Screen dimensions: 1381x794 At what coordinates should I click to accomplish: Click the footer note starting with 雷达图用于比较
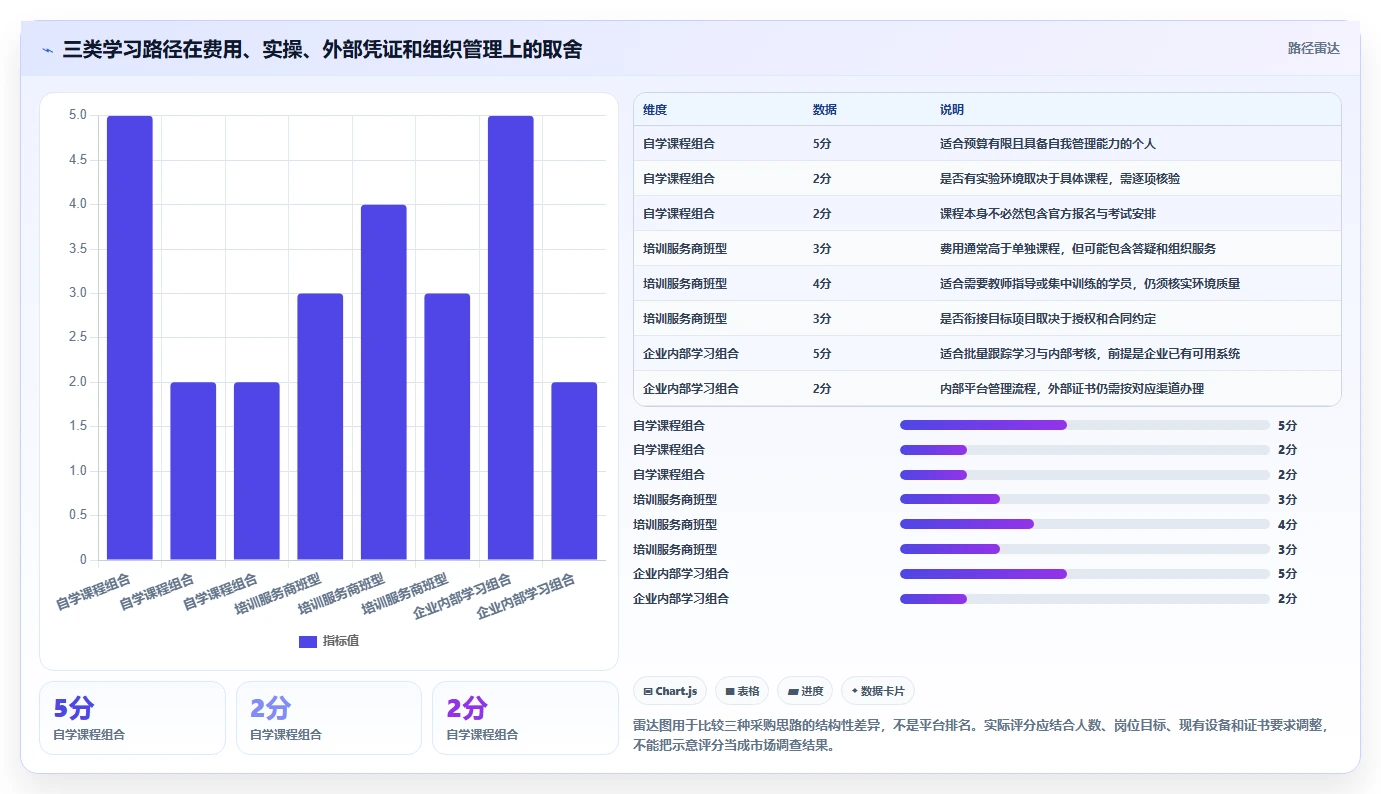coord(981,735)
